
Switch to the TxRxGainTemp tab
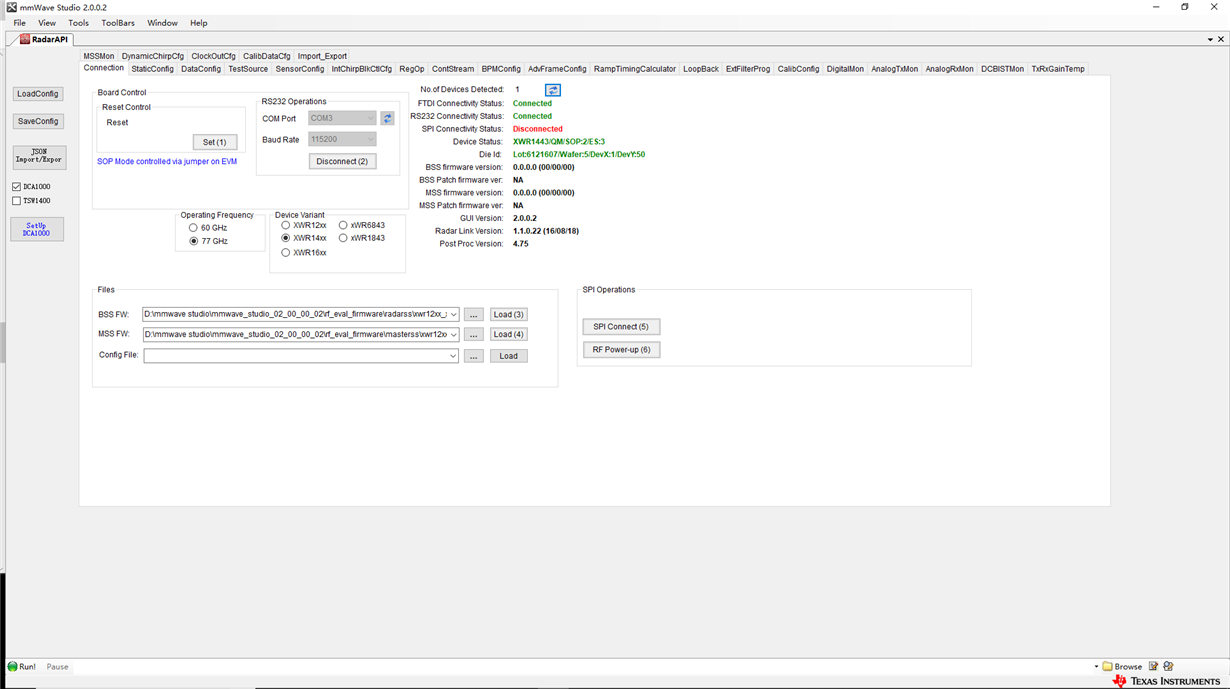point(1058,69)
